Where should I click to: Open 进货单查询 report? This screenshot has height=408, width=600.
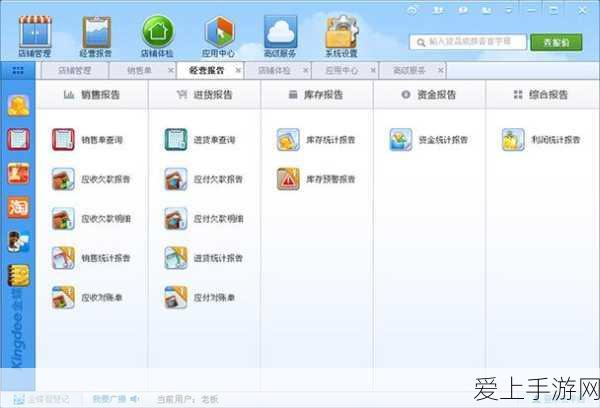click(x=200, y=140)
